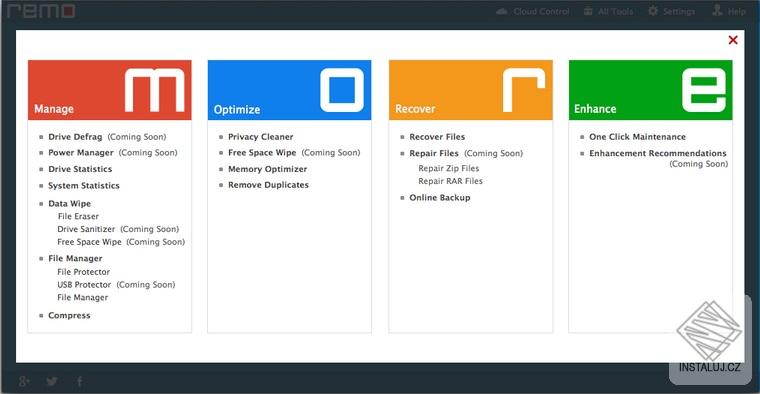Select Drive Defrag under Manage
This screenshot has width=760, height=394.
tap(75, 137)
